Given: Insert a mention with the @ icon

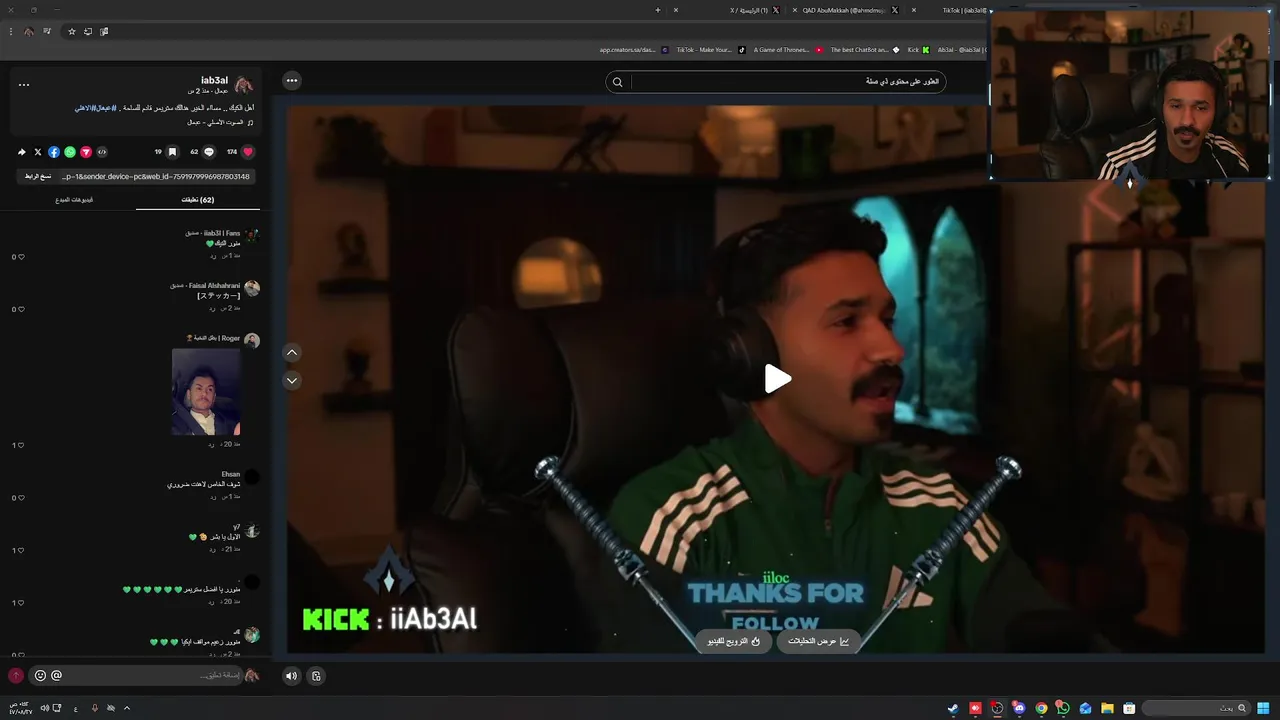Looking at the screenshot, I should [56, 676].
